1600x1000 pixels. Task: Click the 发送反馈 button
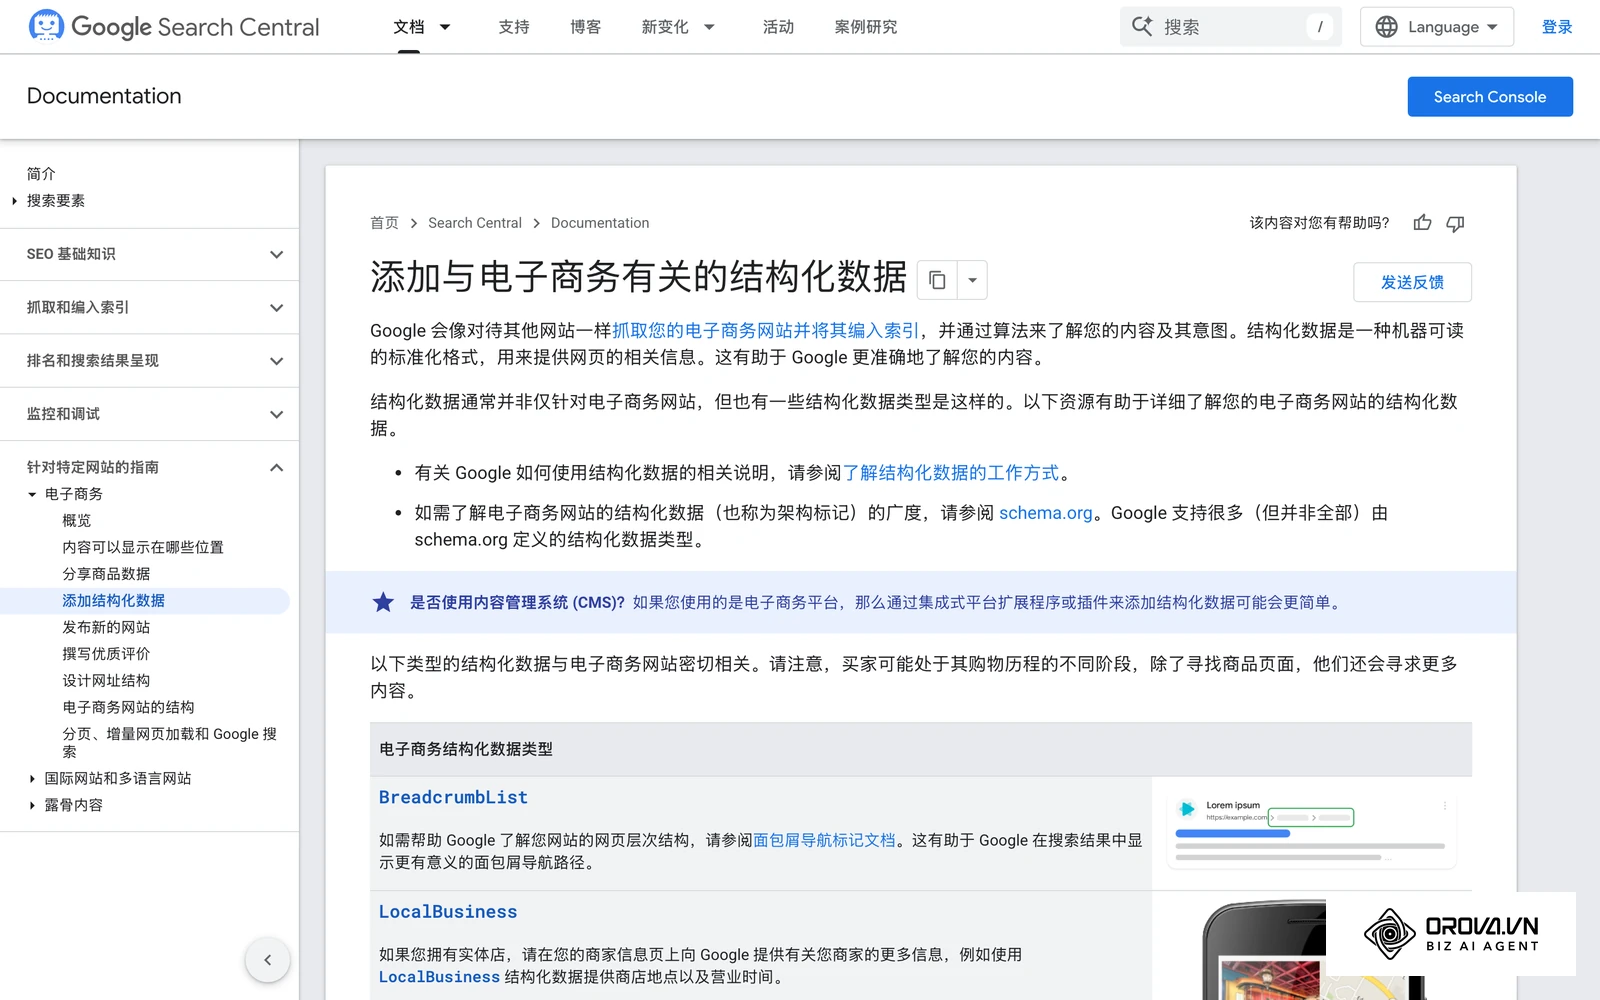pyautogui.click(x=1412, y=282)
